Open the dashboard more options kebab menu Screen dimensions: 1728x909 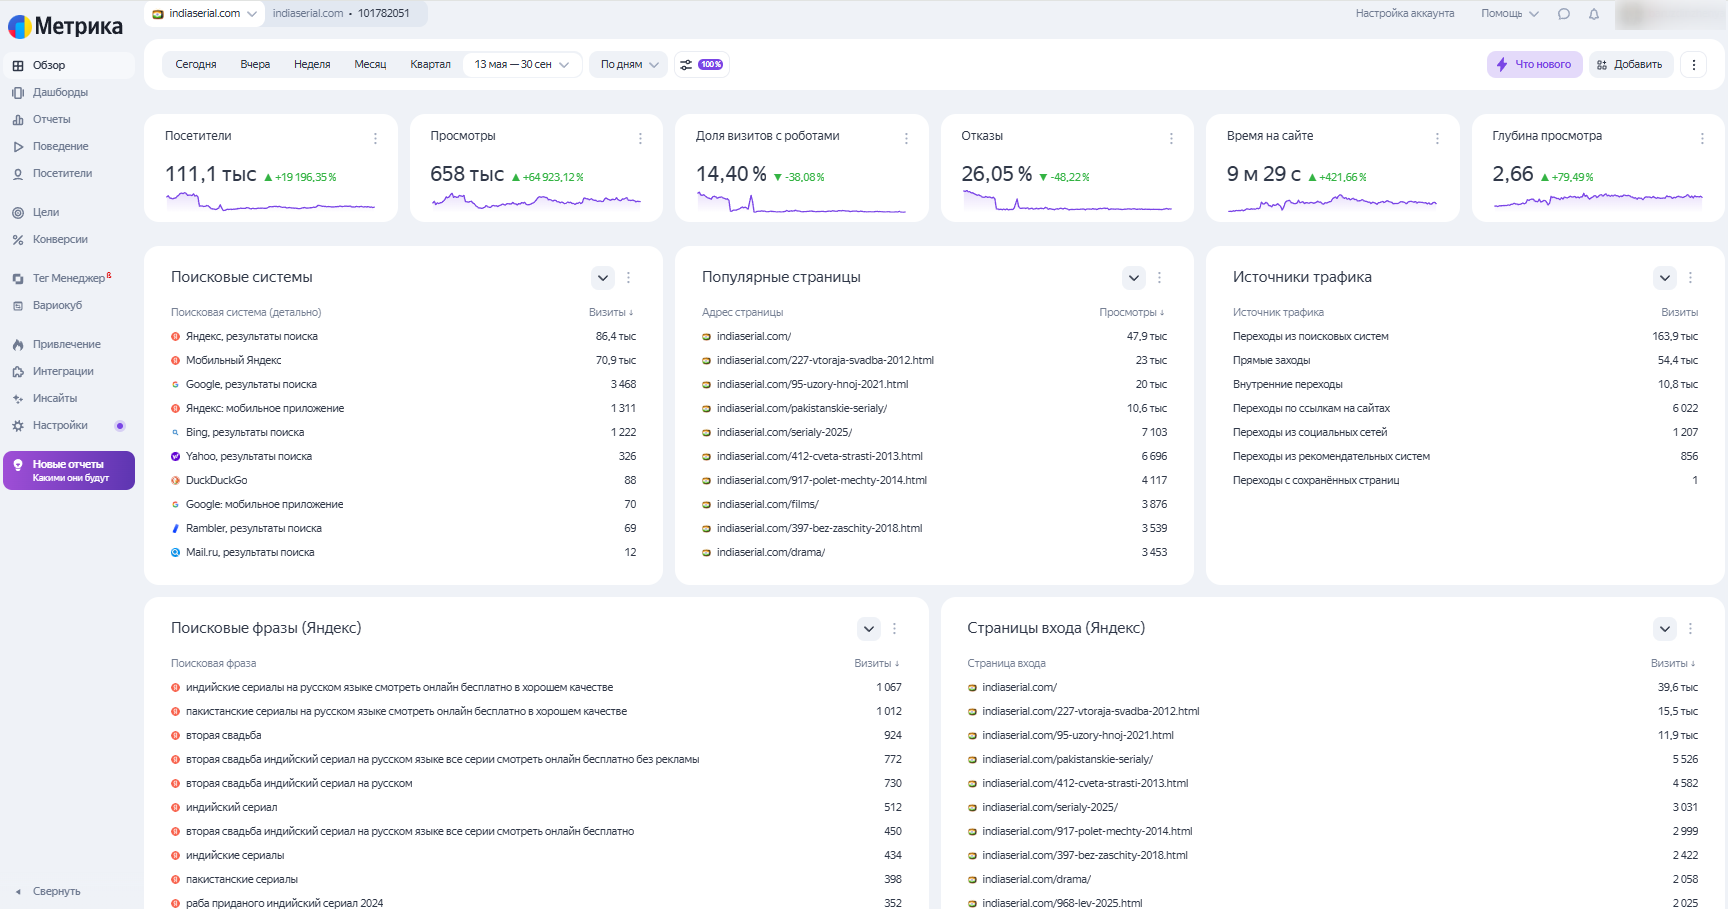1693,65
